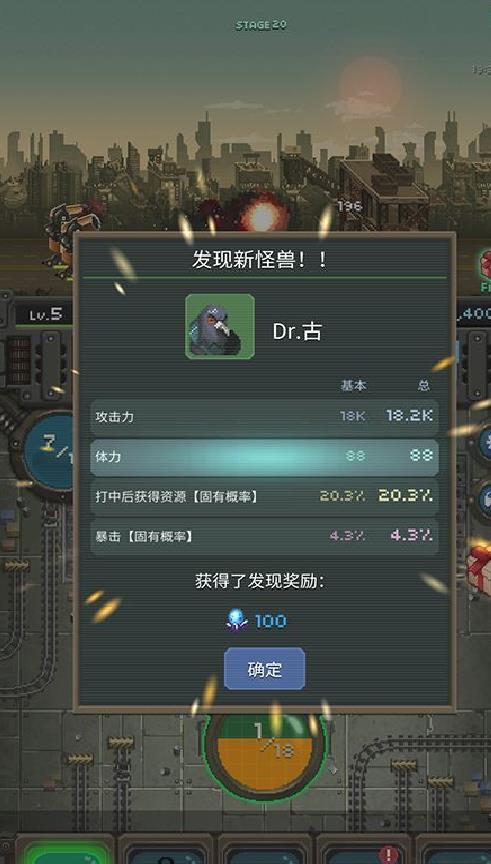
Task: Select the 攻击力 stat row
Action: pyautogui.click(x=264, y=417)
